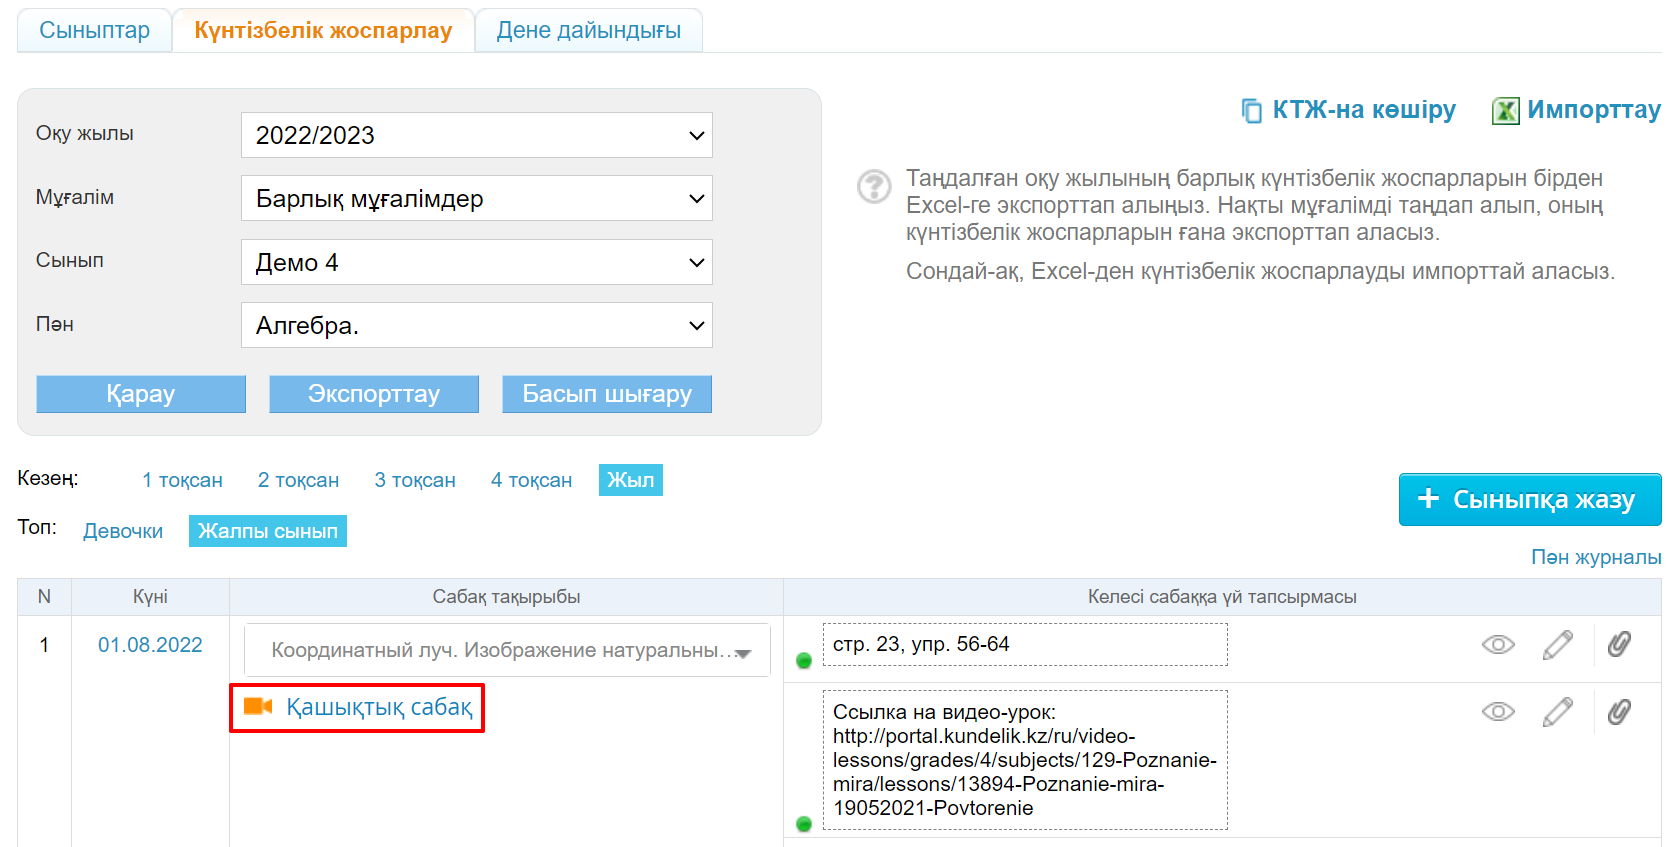Click the homework text field стр. 23
Screen dimensions: 1677x847
pos(1024,645)
